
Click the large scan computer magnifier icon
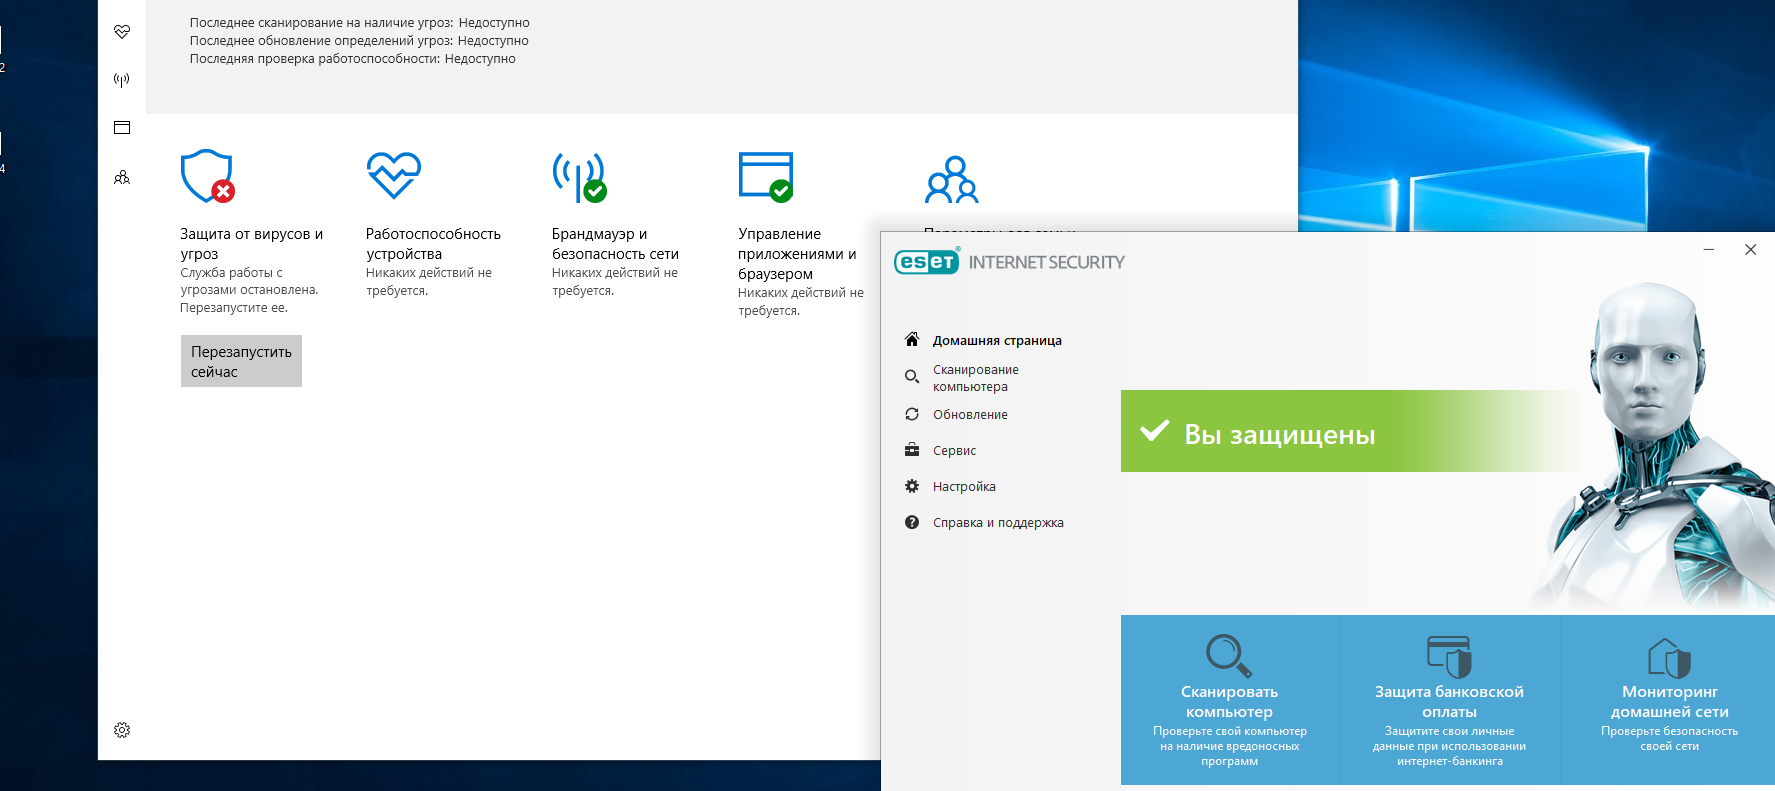pos(1229,656)
